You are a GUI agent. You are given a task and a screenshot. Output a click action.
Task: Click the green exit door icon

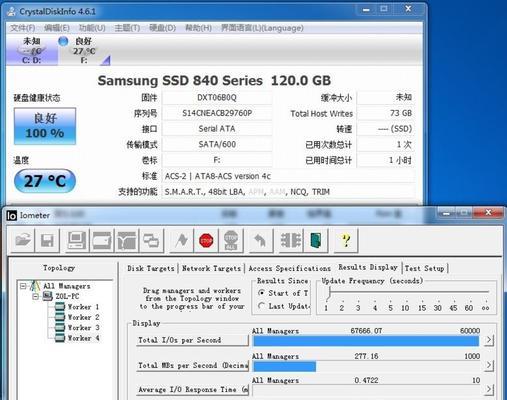pos(315,240)
